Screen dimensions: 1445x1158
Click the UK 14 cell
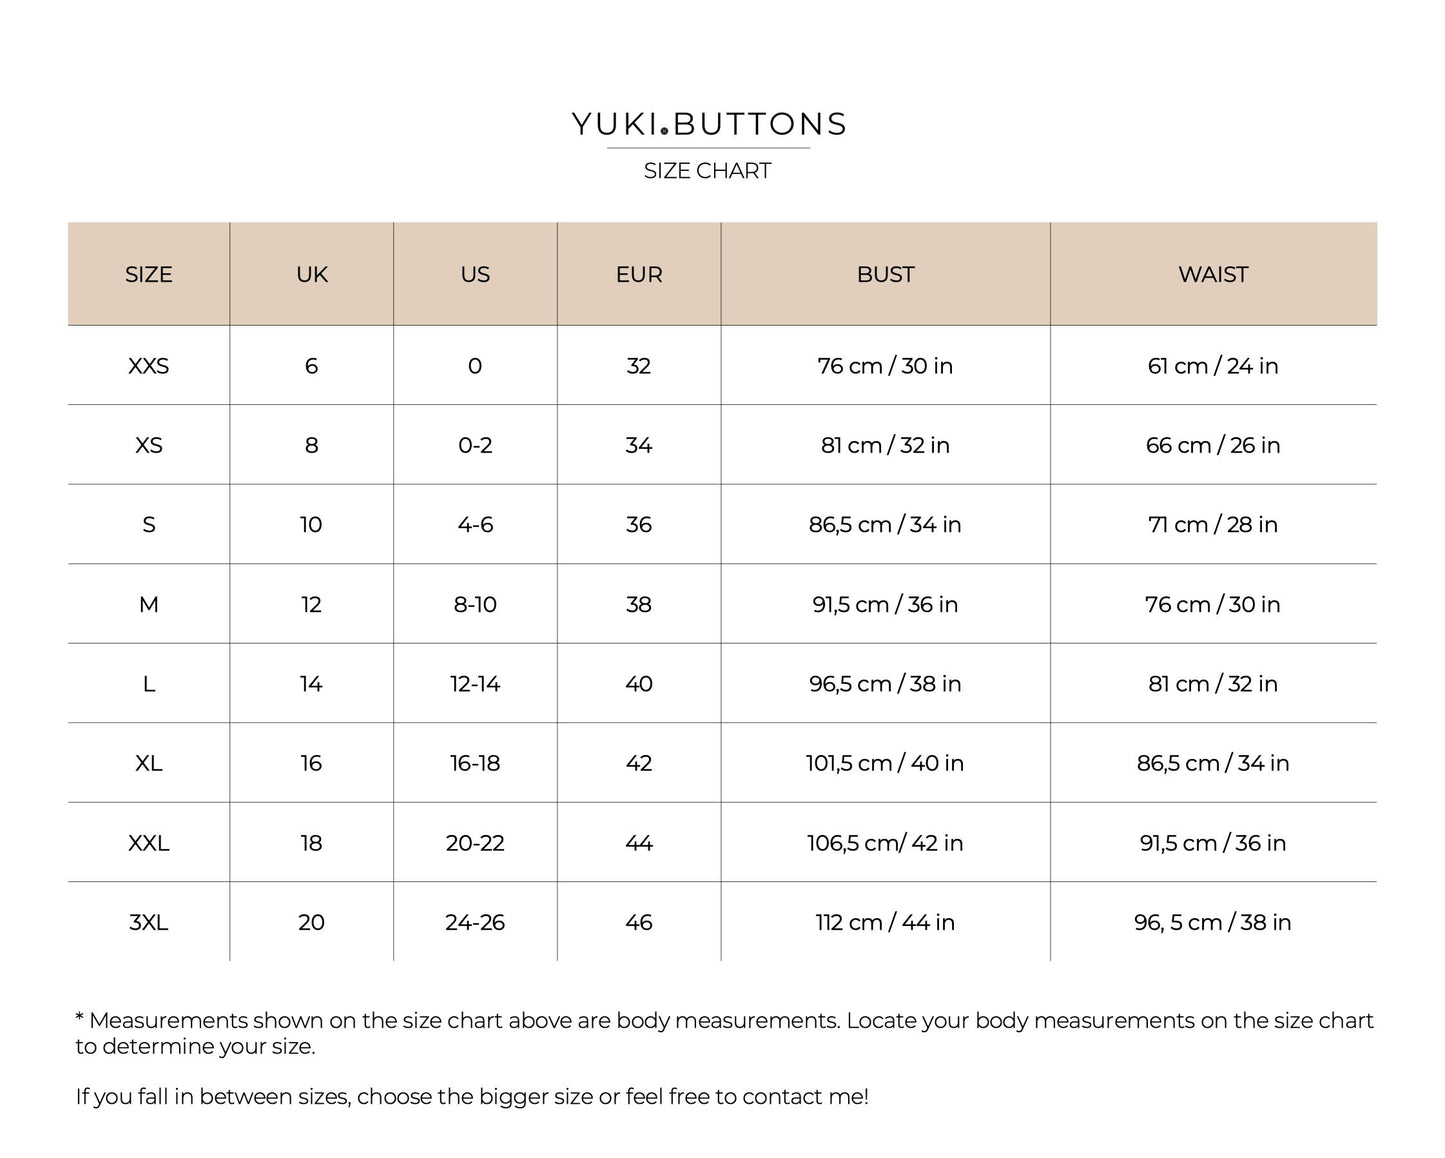pyautogui.click(x=311, y=684)
